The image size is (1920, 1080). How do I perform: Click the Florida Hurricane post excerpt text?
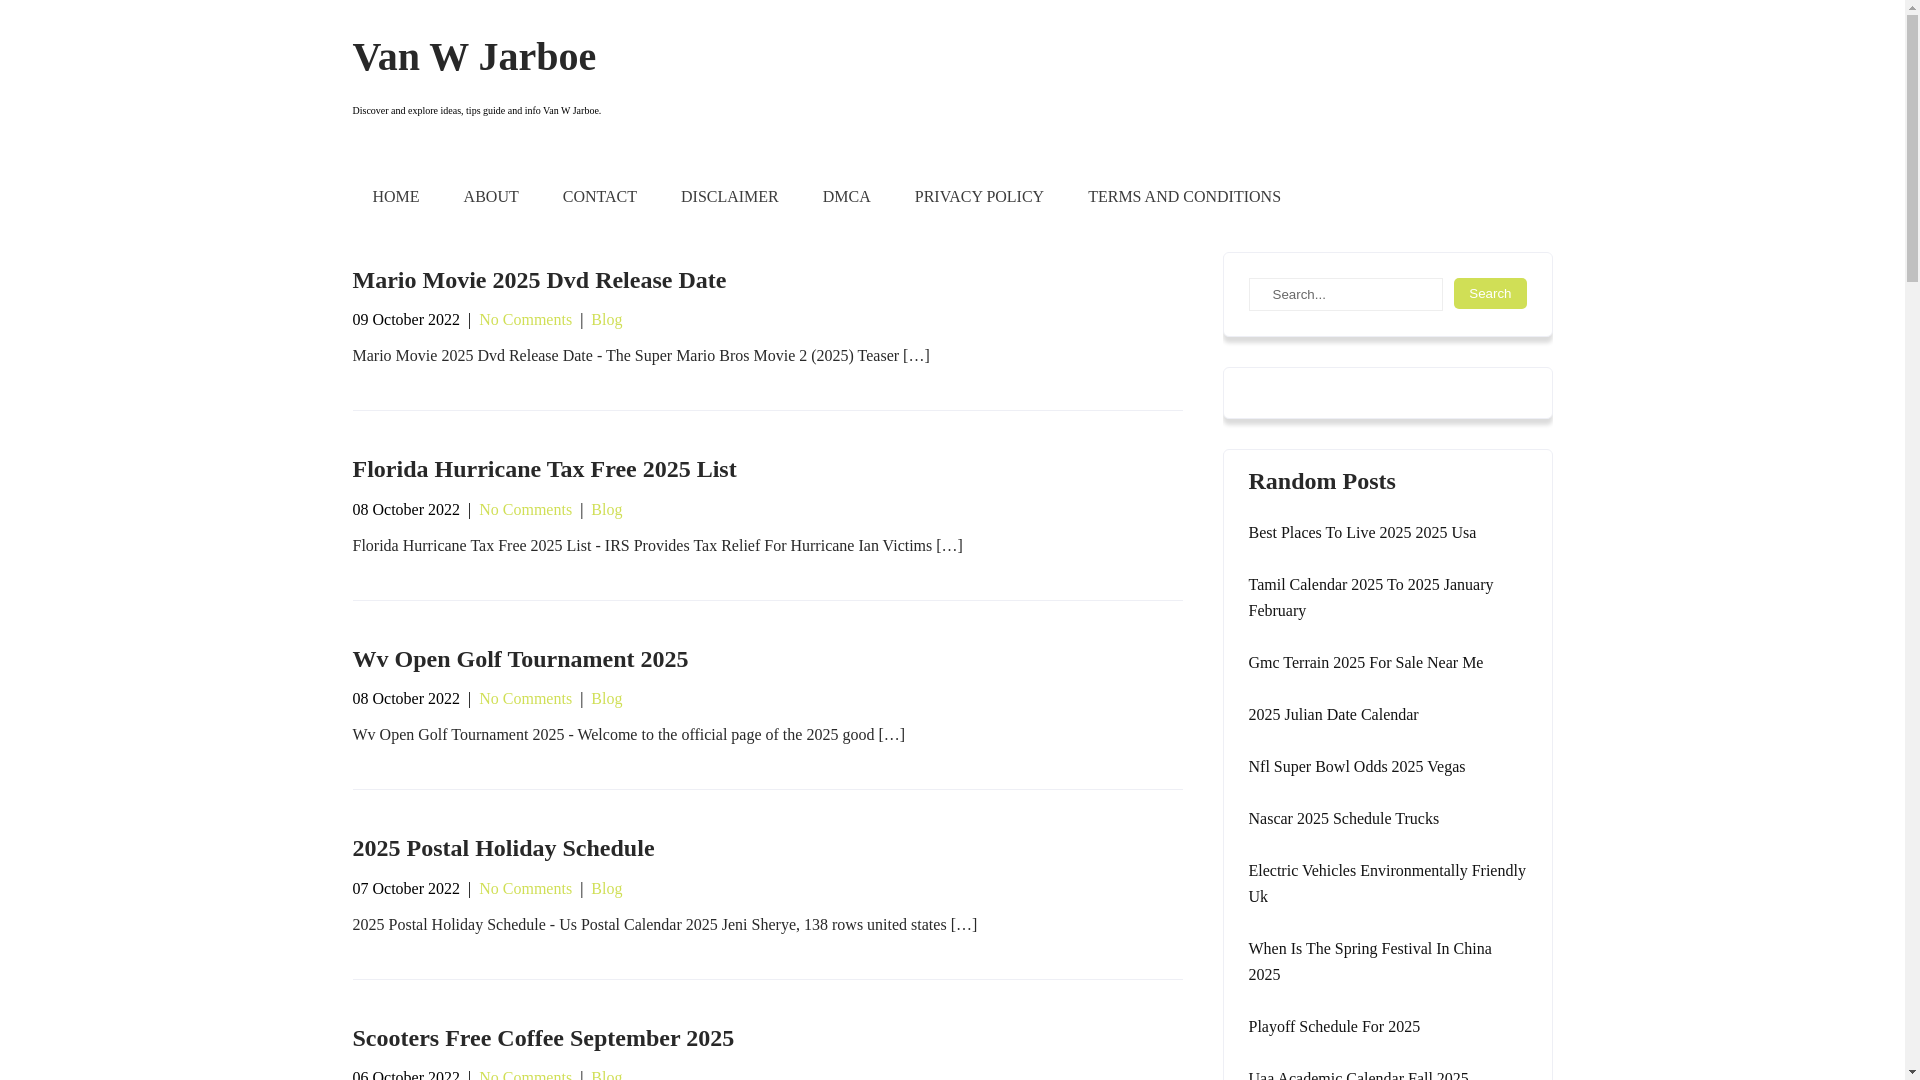pyautogui.click(x=657, y=546)
